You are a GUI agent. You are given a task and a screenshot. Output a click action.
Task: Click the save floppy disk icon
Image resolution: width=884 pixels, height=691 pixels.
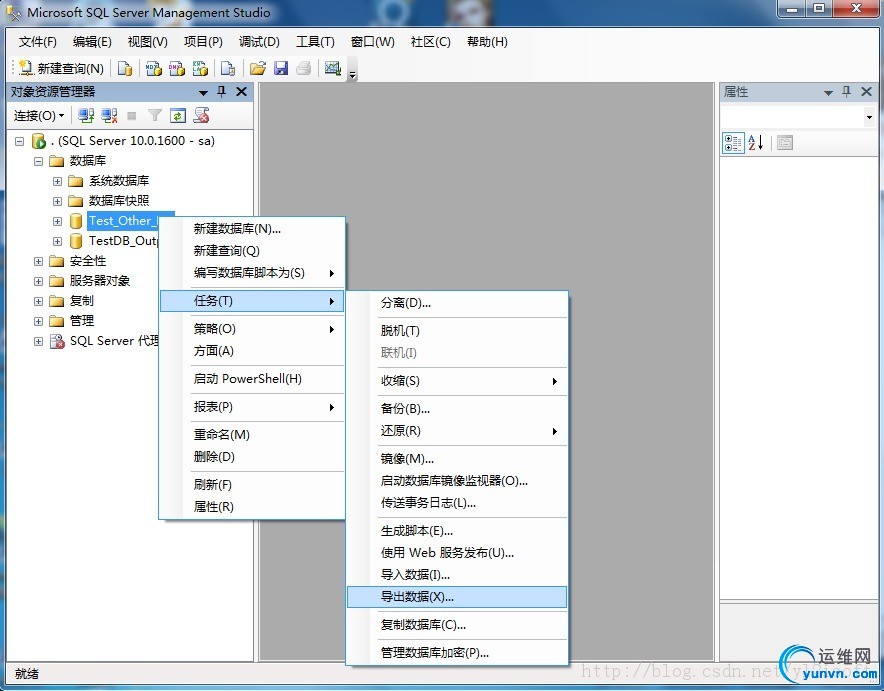[281, 69]
